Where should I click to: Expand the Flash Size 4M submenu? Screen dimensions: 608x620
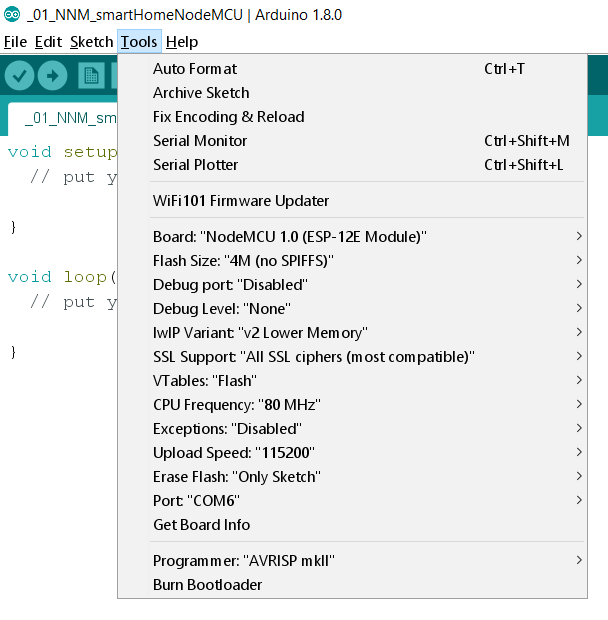[x=352, y=261]
